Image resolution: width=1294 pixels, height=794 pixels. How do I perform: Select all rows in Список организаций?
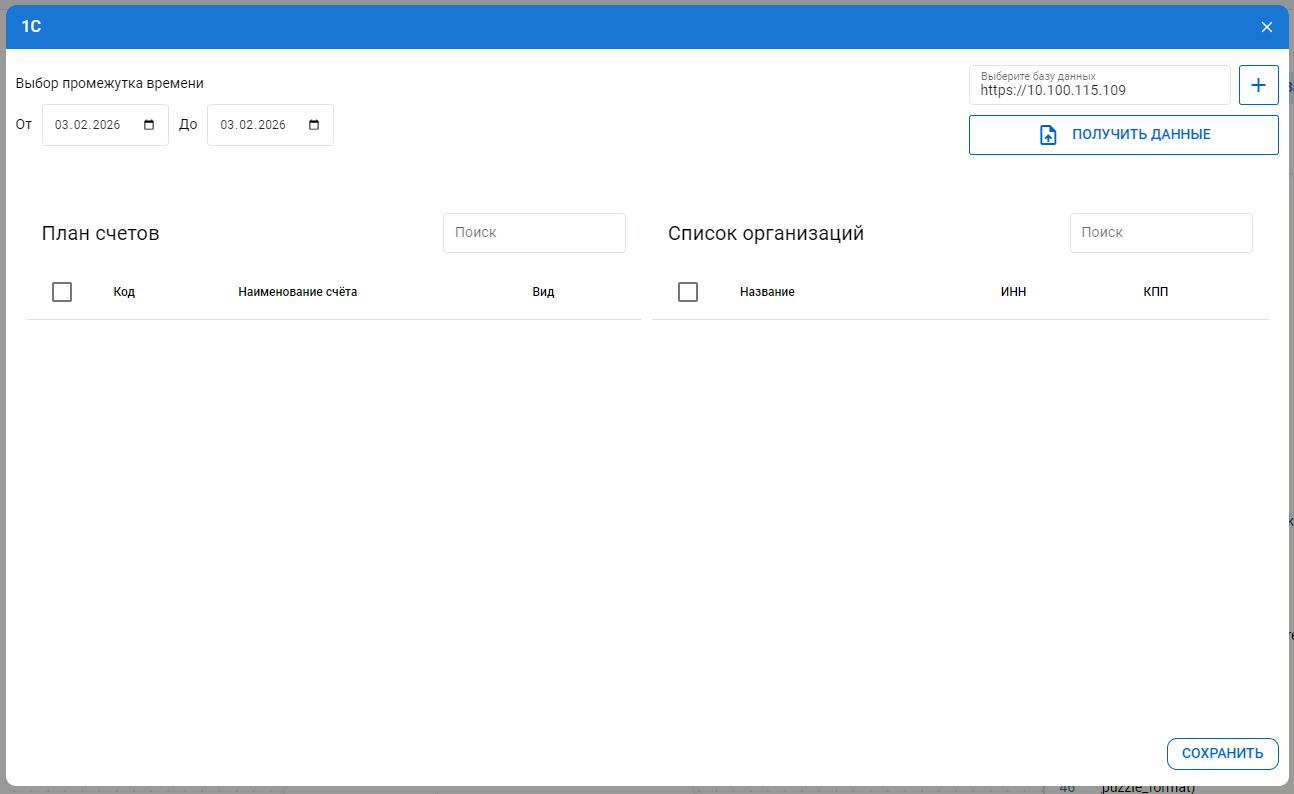(x=688, y=292)
